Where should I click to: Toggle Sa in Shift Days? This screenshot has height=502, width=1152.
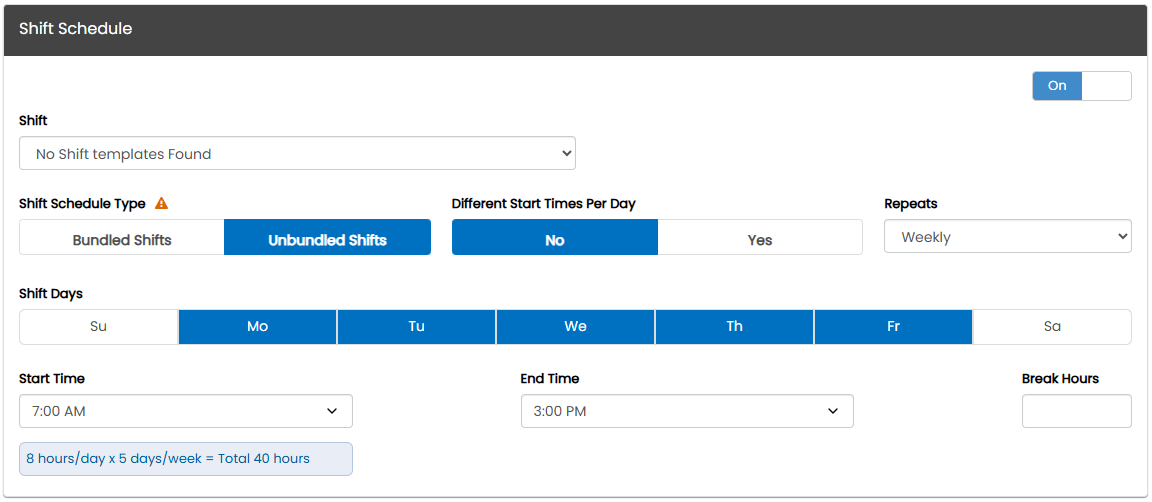pyautogui.click(x=1052, y=327)
